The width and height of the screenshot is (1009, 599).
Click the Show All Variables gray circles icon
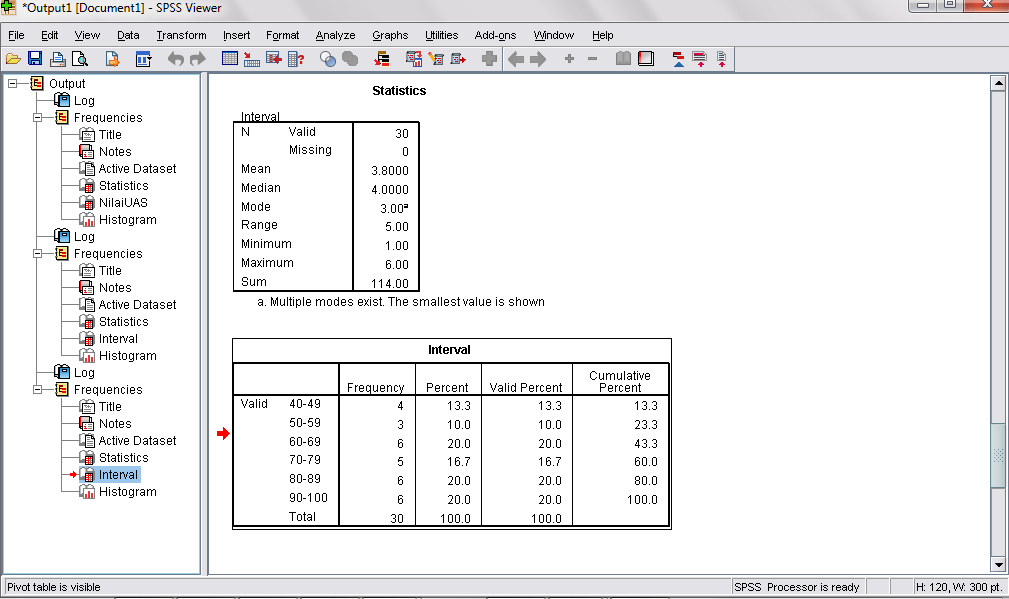(350, 59)
